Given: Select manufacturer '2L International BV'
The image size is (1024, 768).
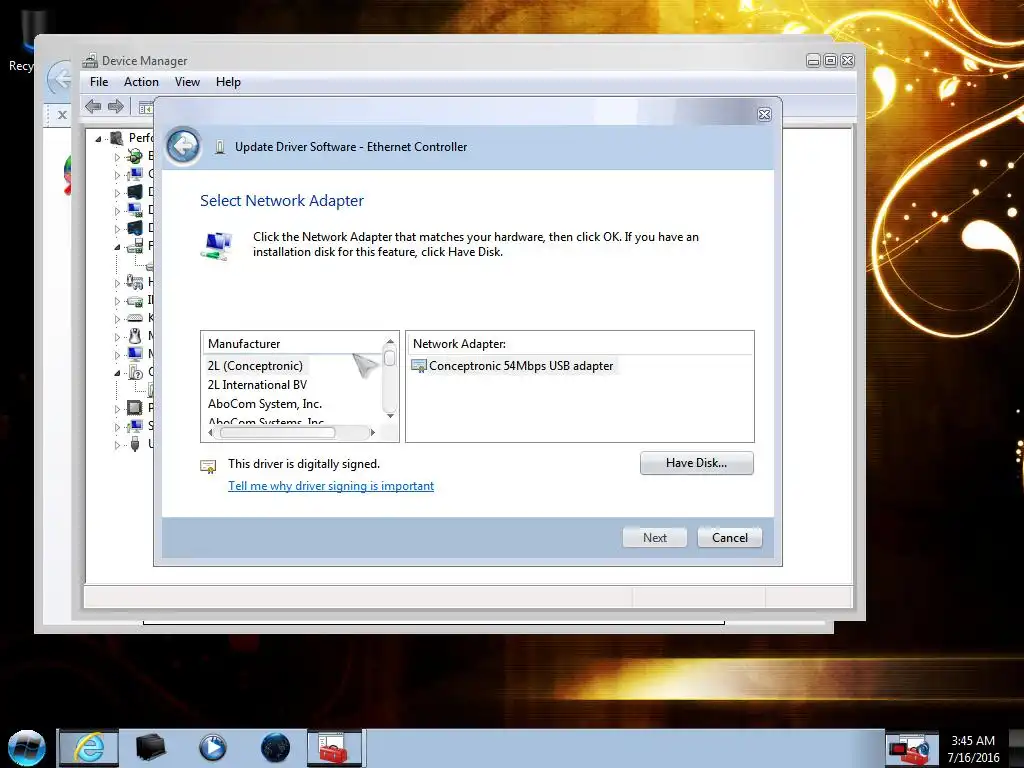Looking at the screenshot, I should (257, 385).
